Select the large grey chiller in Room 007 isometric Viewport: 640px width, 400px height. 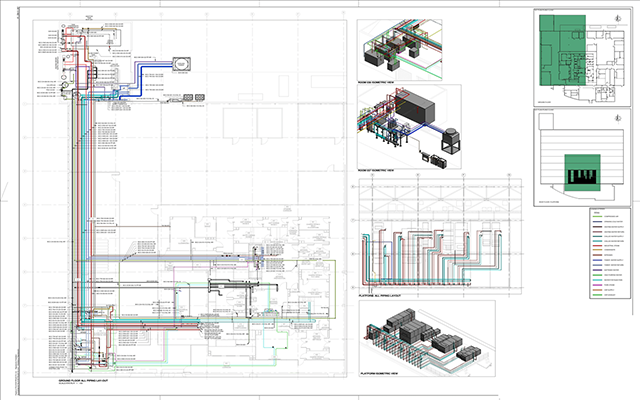415,107
